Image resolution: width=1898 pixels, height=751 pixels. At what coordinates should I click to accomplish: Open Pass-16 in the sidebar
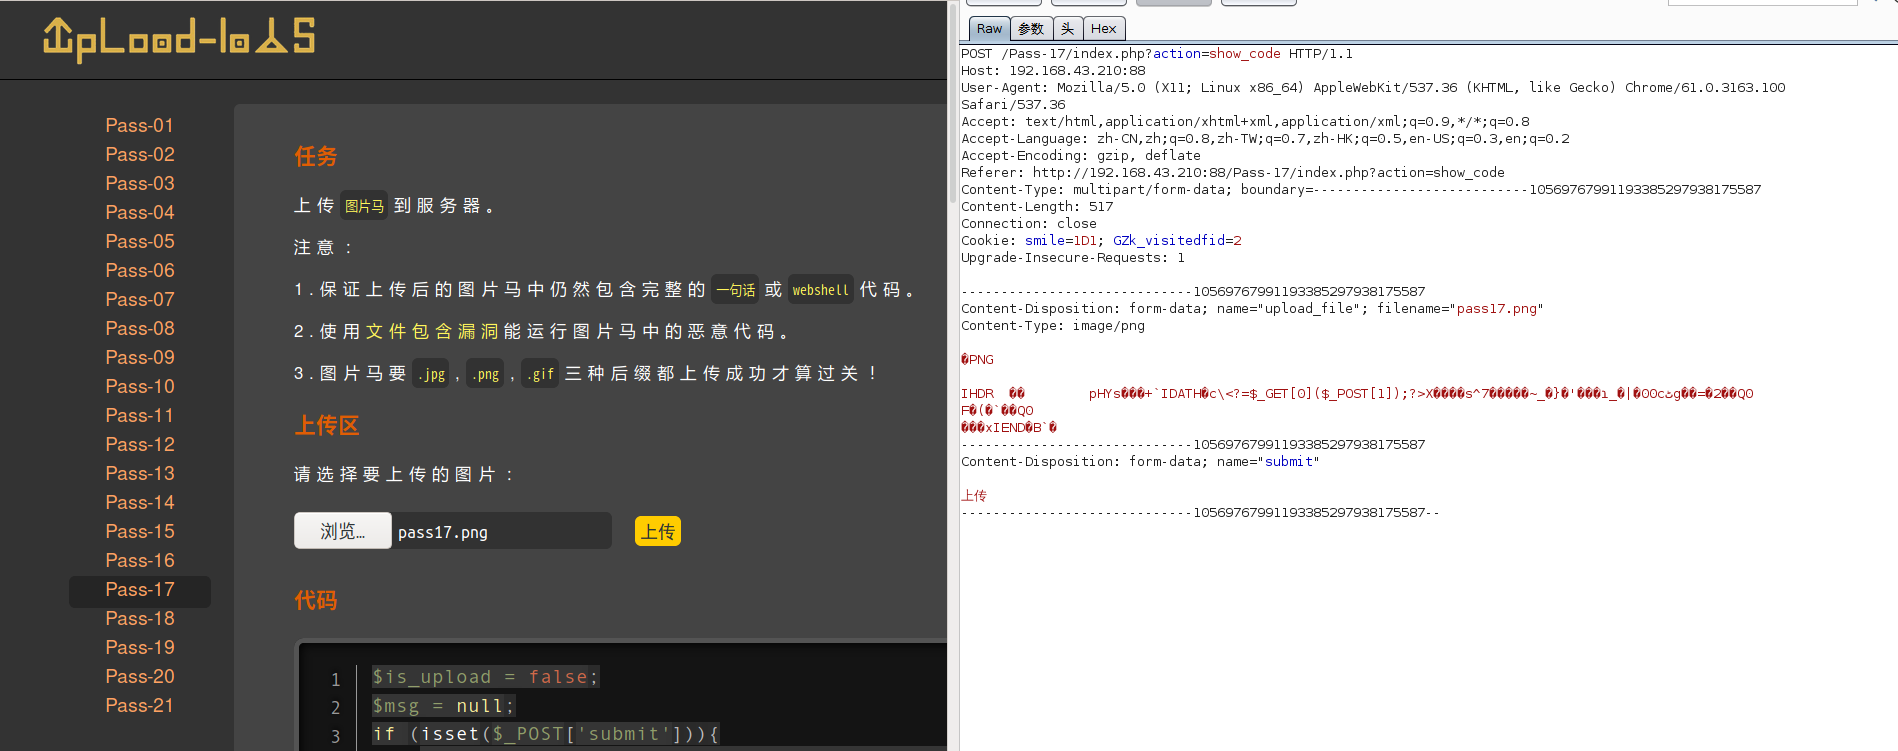click(x=140, y=560)
